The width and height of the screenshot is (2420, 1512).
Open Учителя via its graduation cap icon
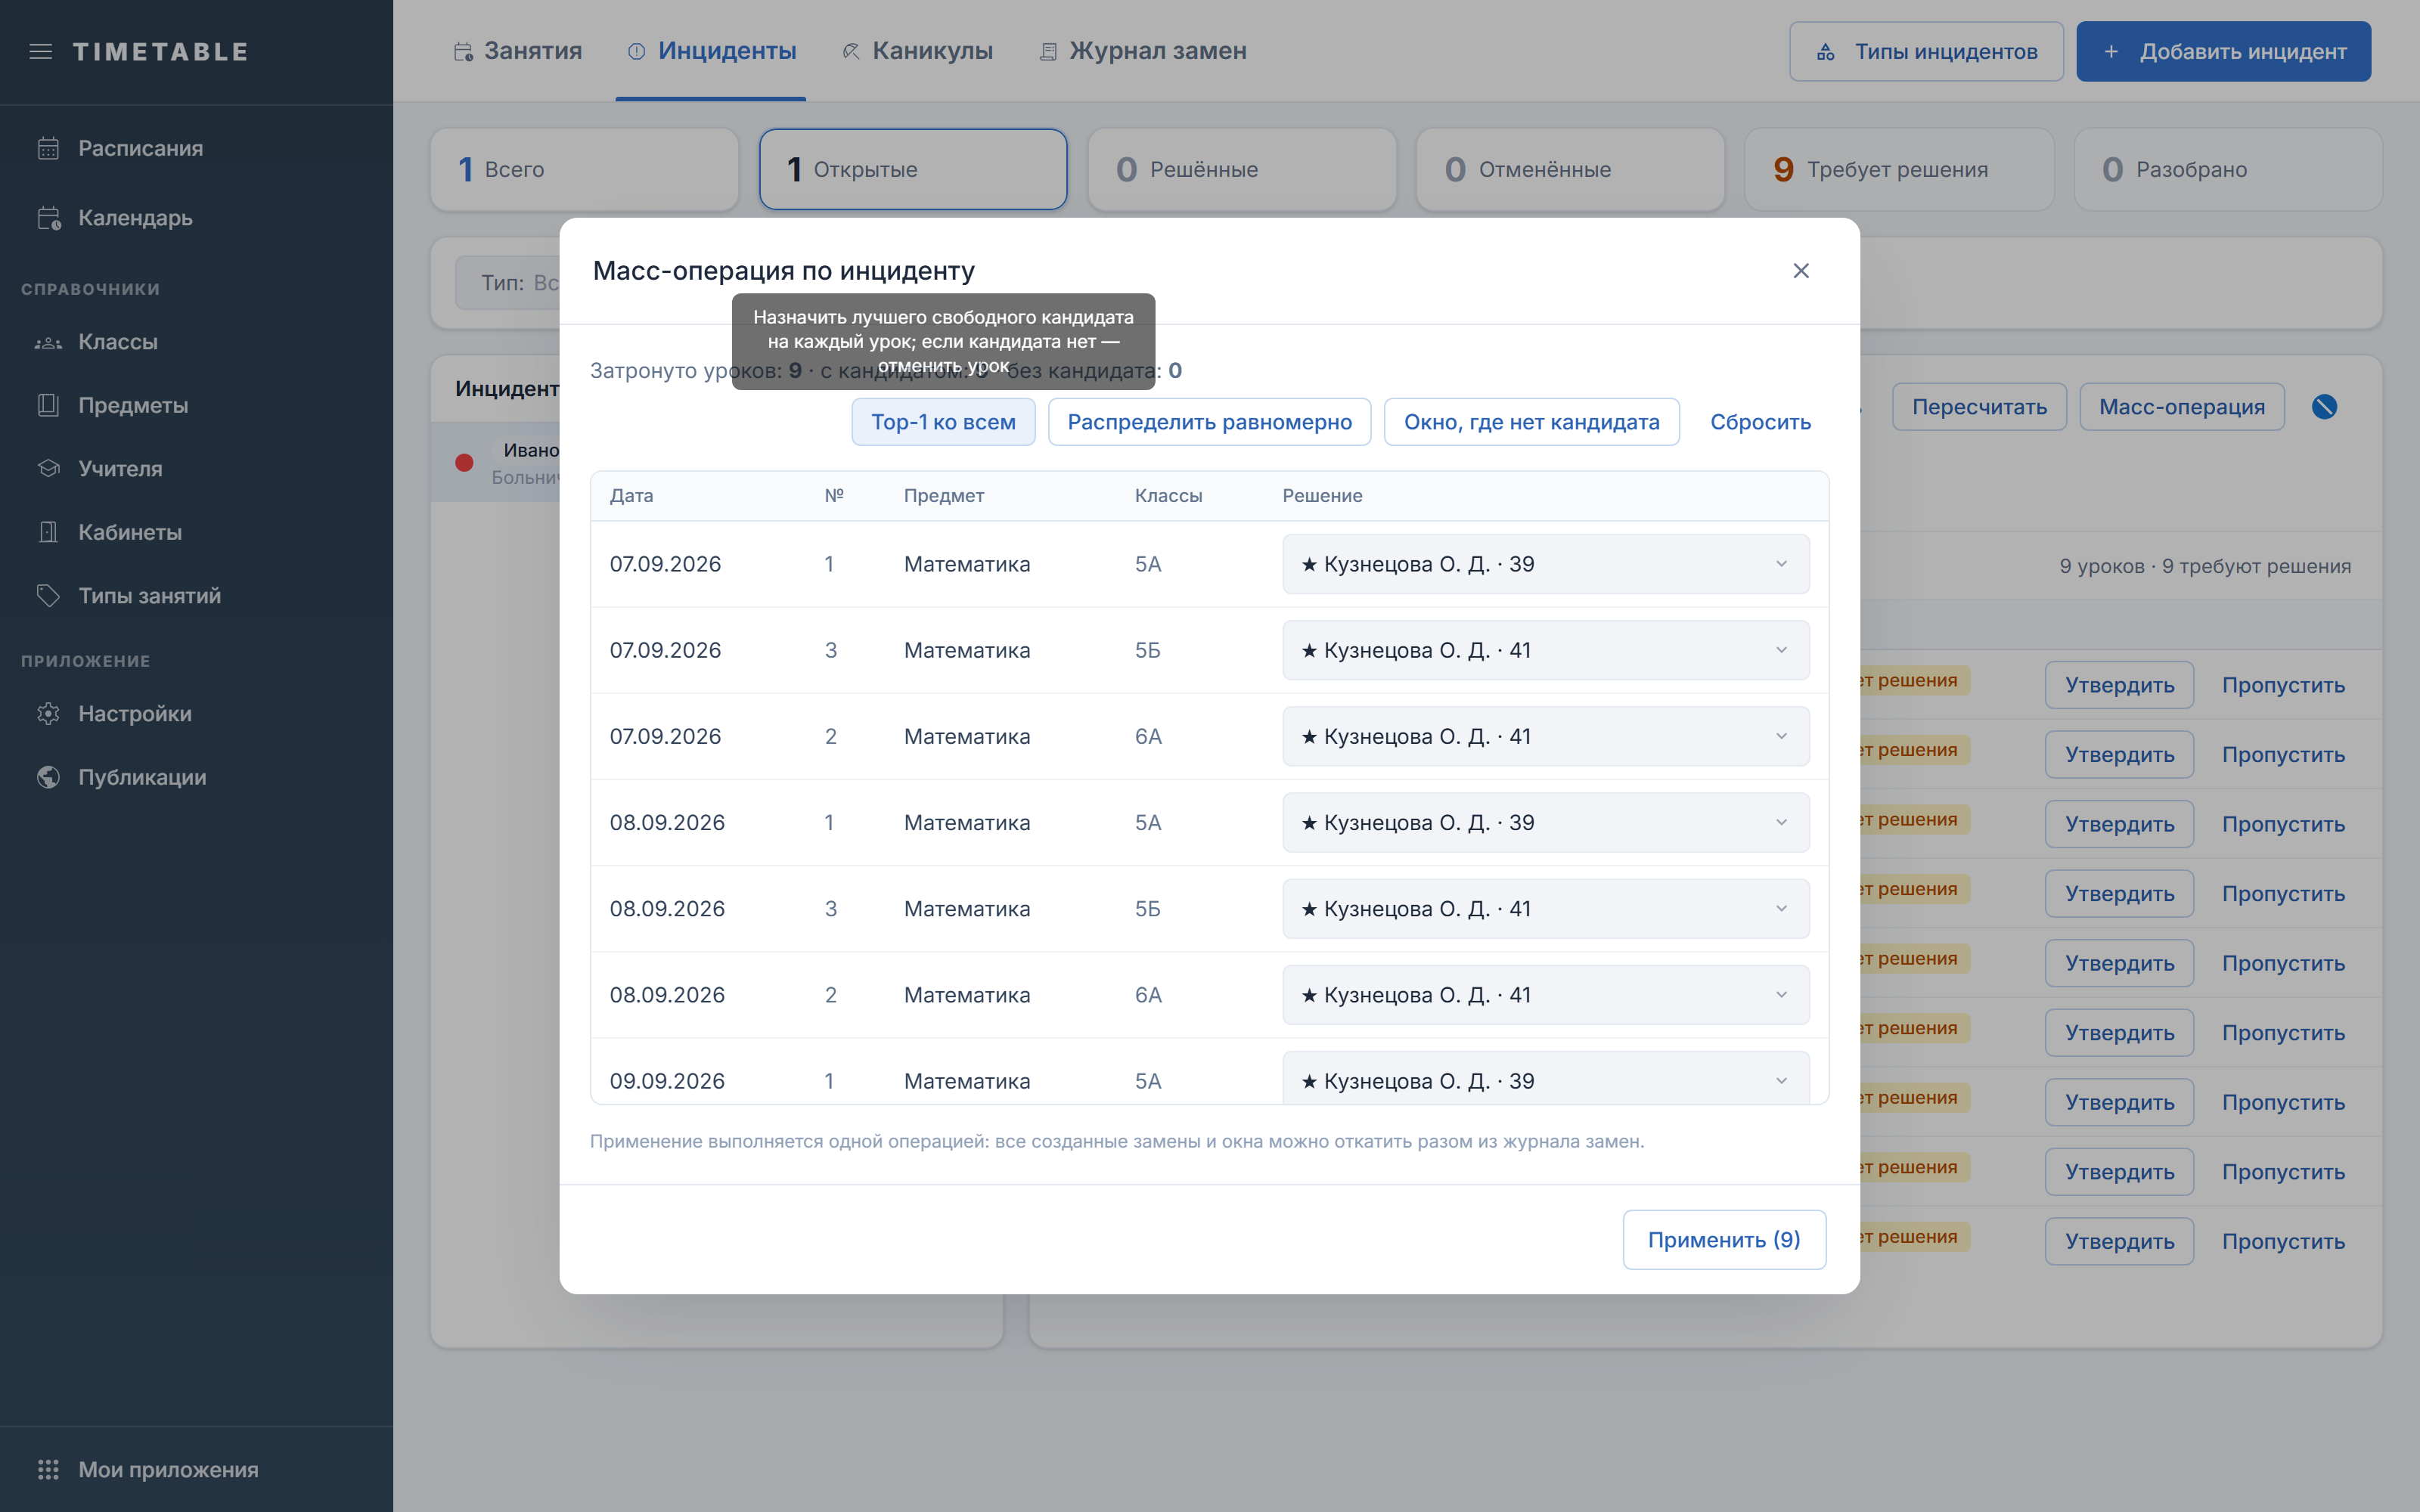(x=48, y=468)
